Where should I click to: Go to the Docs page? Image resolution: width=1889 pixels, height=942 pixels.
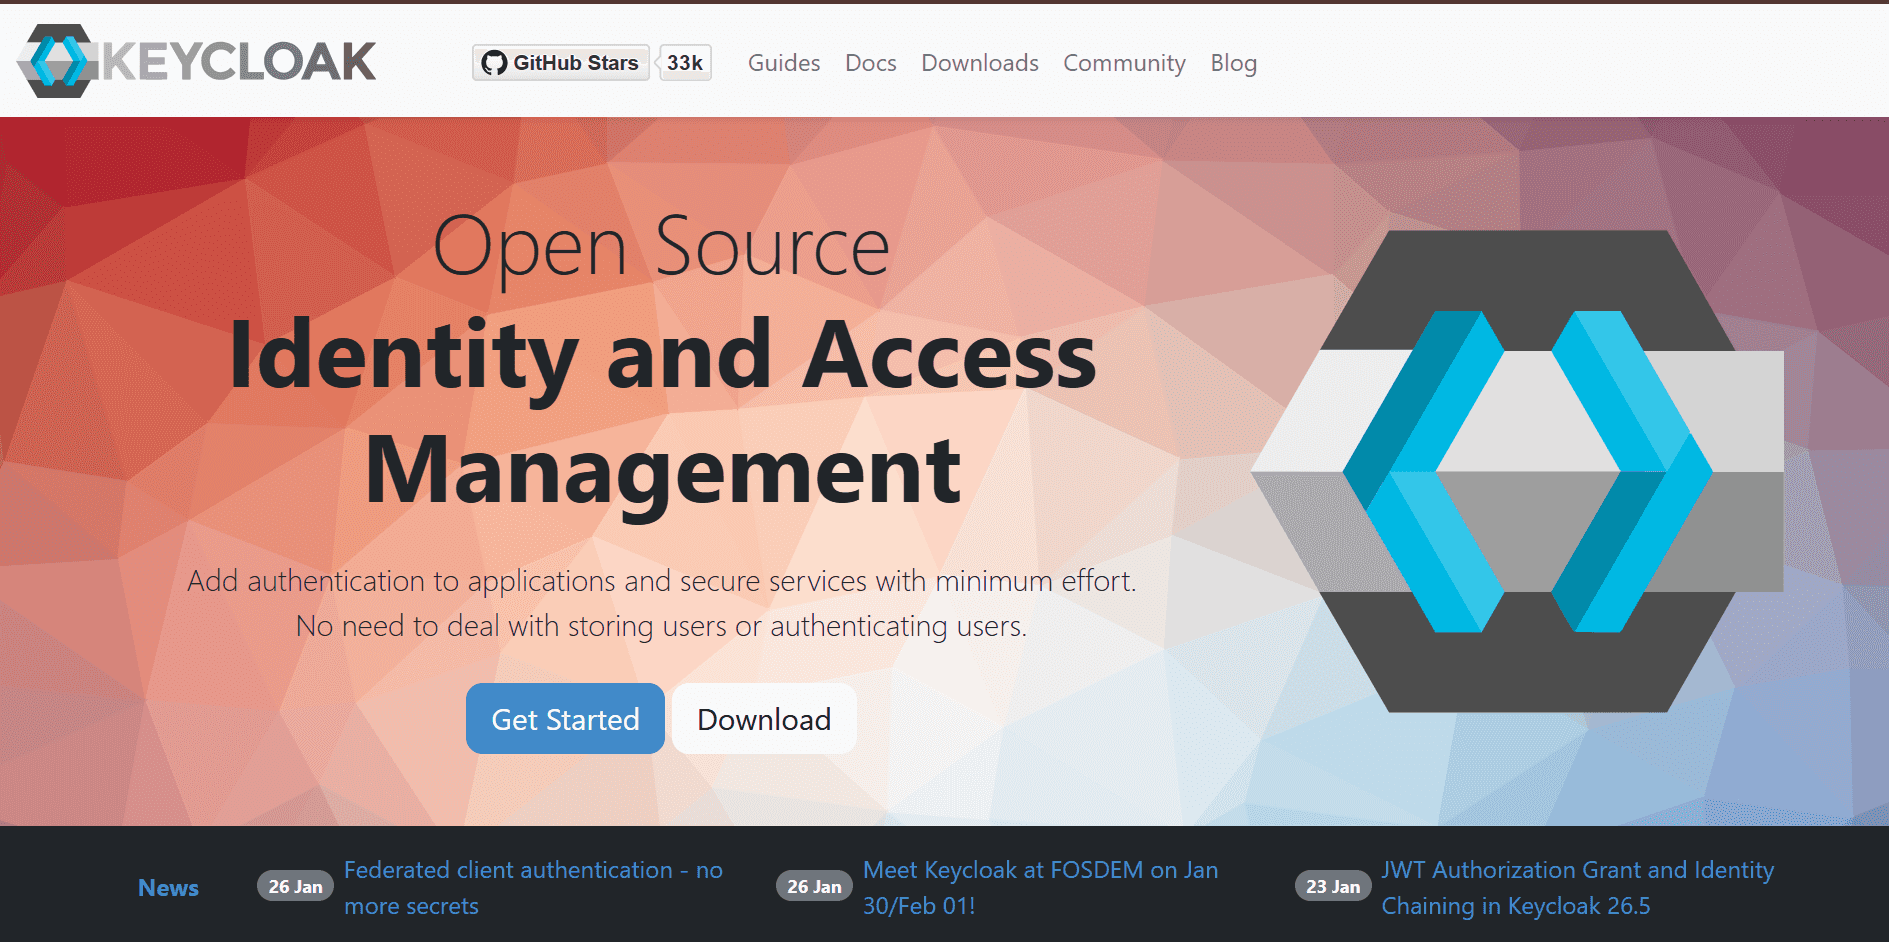point(870,63)
